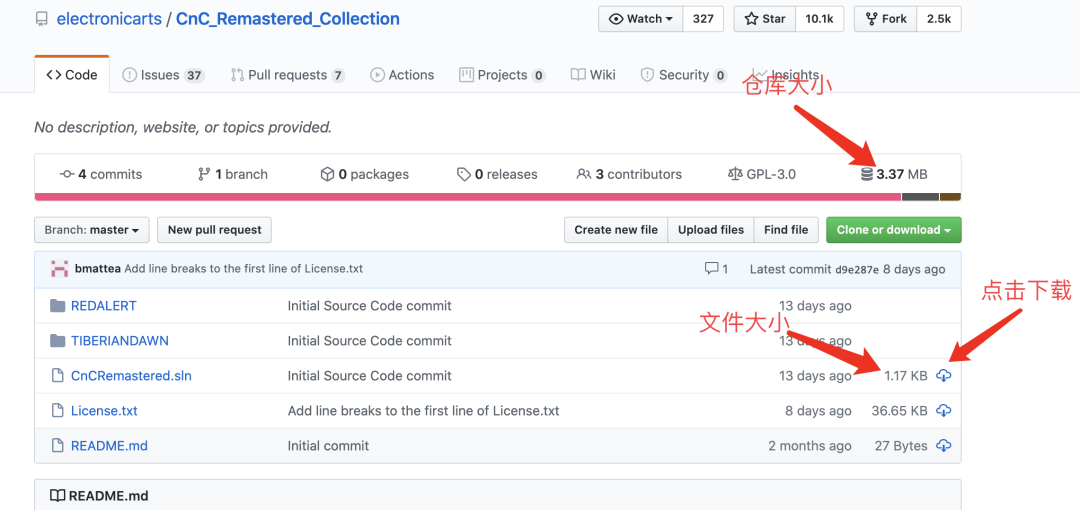Click bmattea's avatar image
This screenshot has height=510, width=1080.
tap(59, 269)
